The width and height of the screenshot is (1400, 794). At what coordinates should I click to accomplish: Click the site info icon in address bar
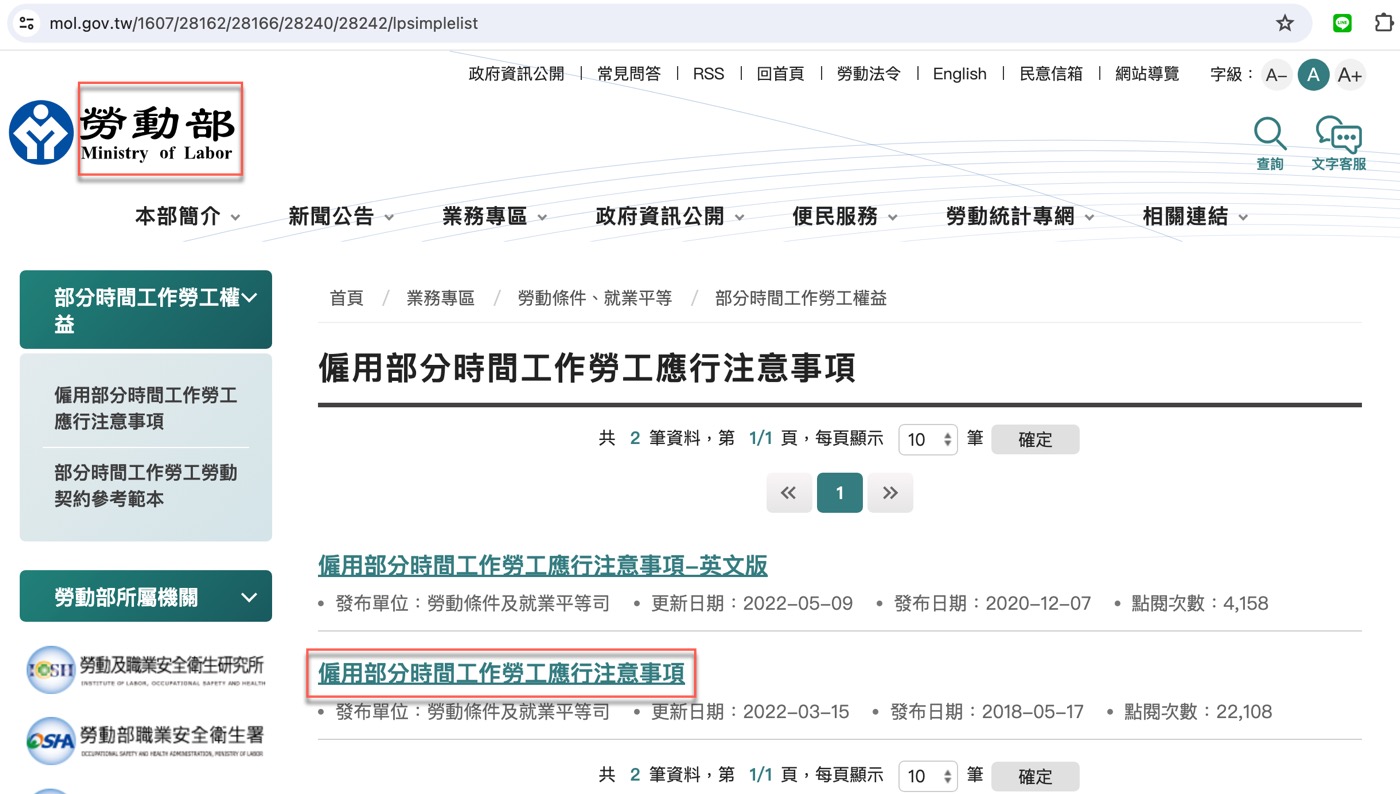pos(26,23)
